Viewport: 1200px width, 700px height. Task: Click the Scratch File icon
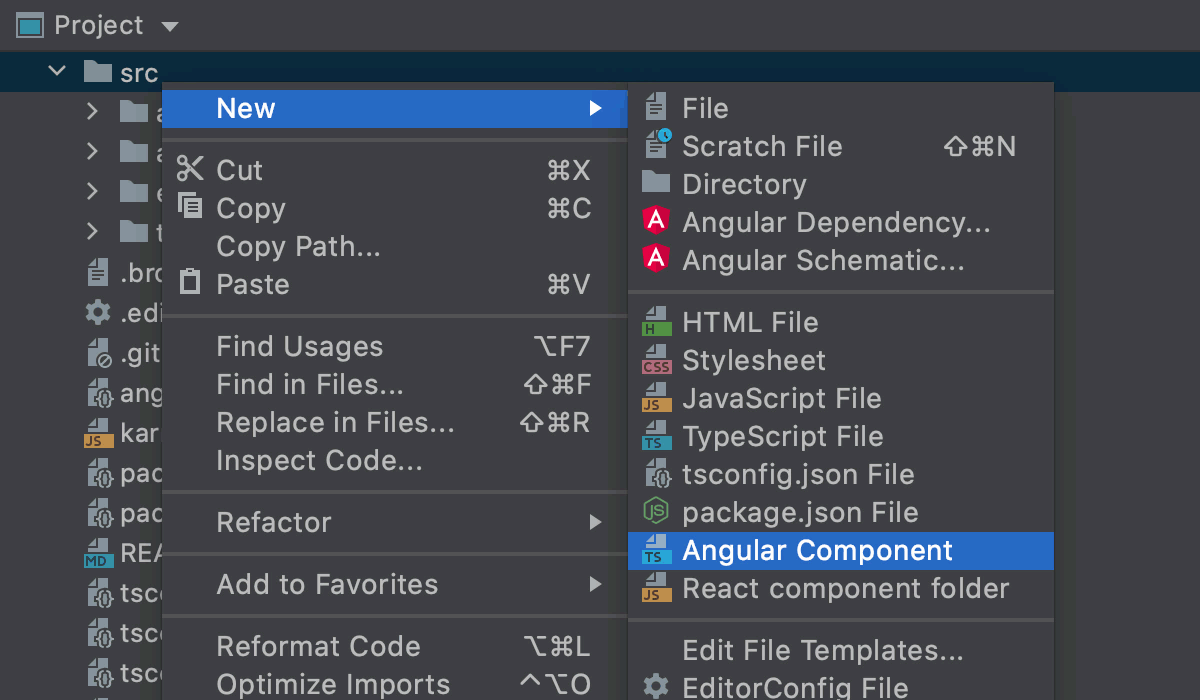[657, 146]
